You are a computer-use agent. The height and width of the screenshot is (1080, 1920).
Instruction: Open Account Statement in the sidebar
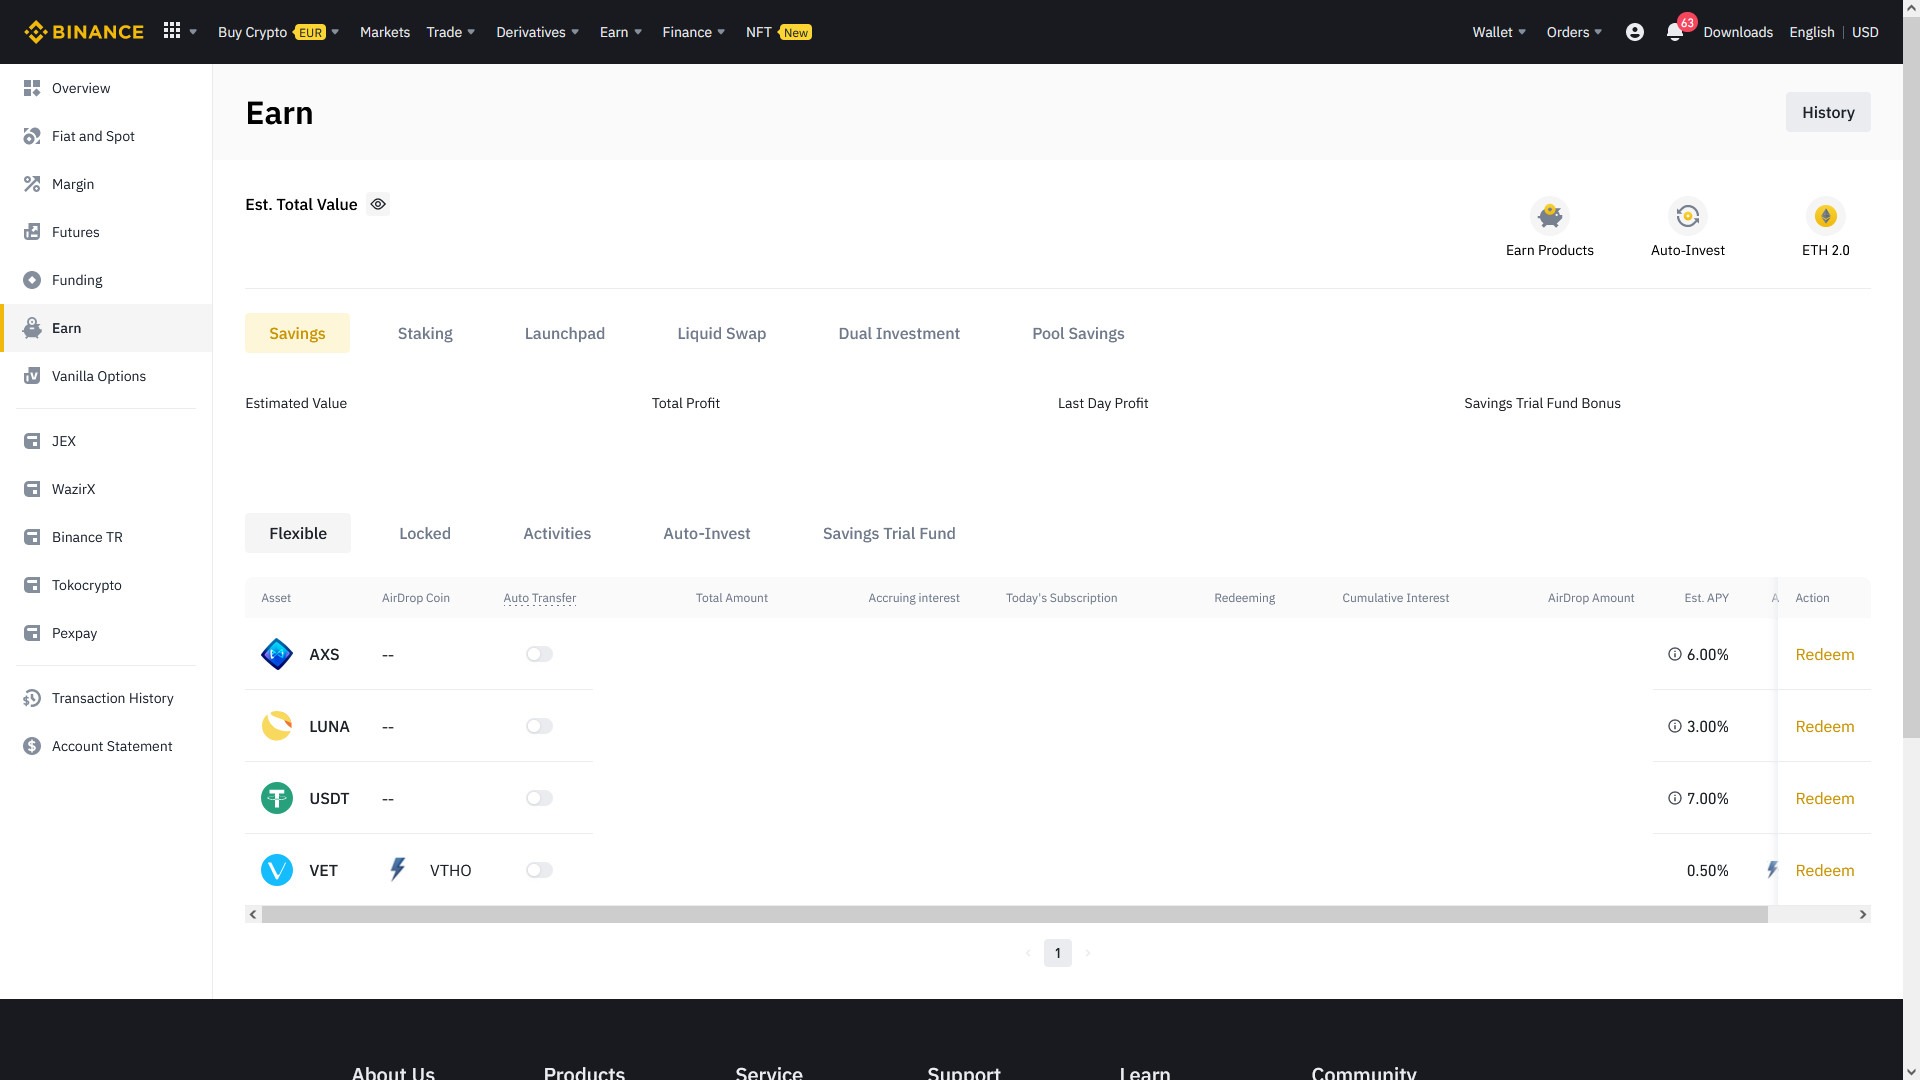[106, 746]
